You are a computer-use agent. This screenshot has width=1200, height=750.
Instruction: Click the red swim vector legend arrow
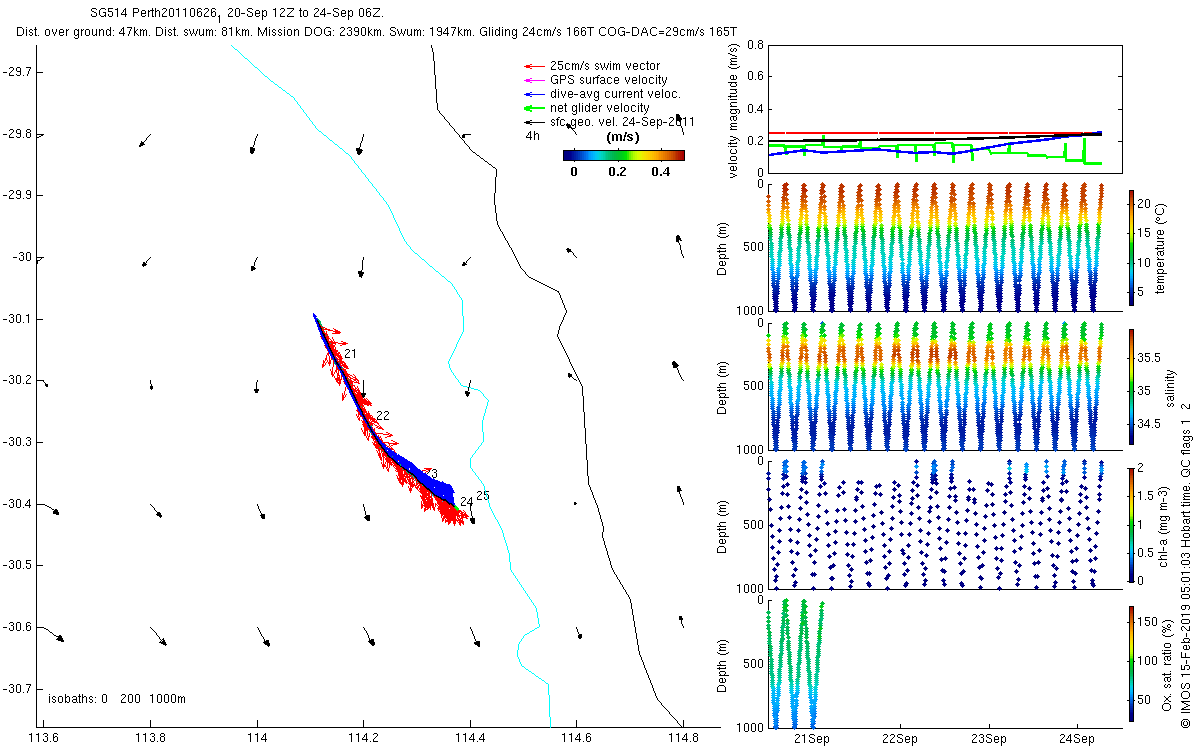tap(532, 66)
